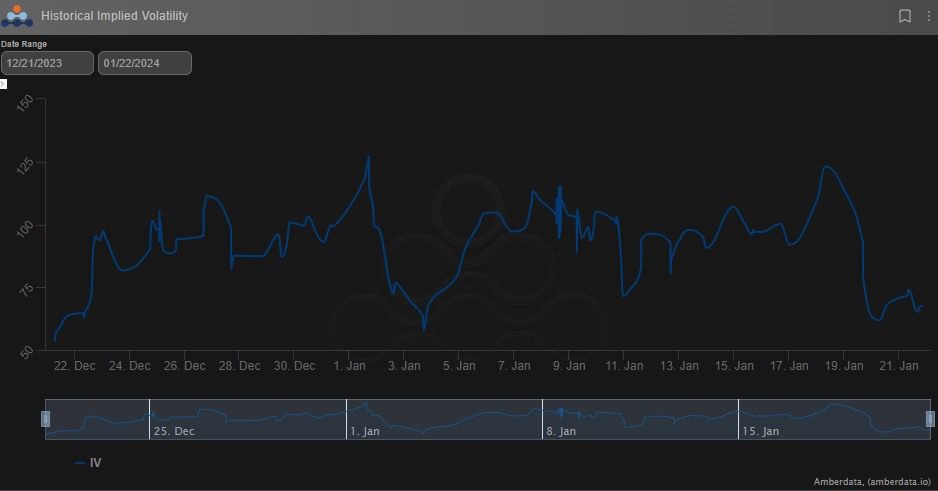Edit the start date 12/21/2023 field
Screen dimensions: 938x491
(x=47, y=63)
